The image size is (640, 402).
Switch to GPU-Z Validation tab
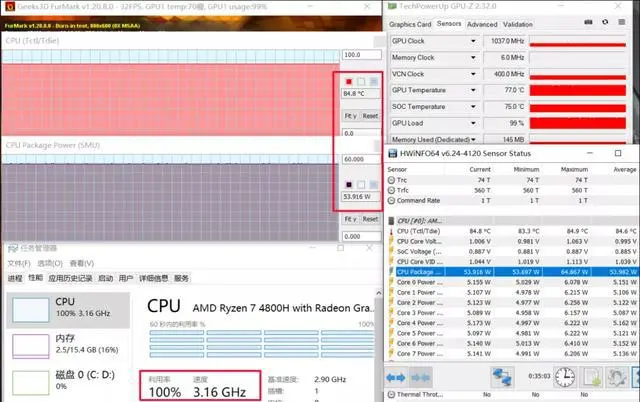518,24
